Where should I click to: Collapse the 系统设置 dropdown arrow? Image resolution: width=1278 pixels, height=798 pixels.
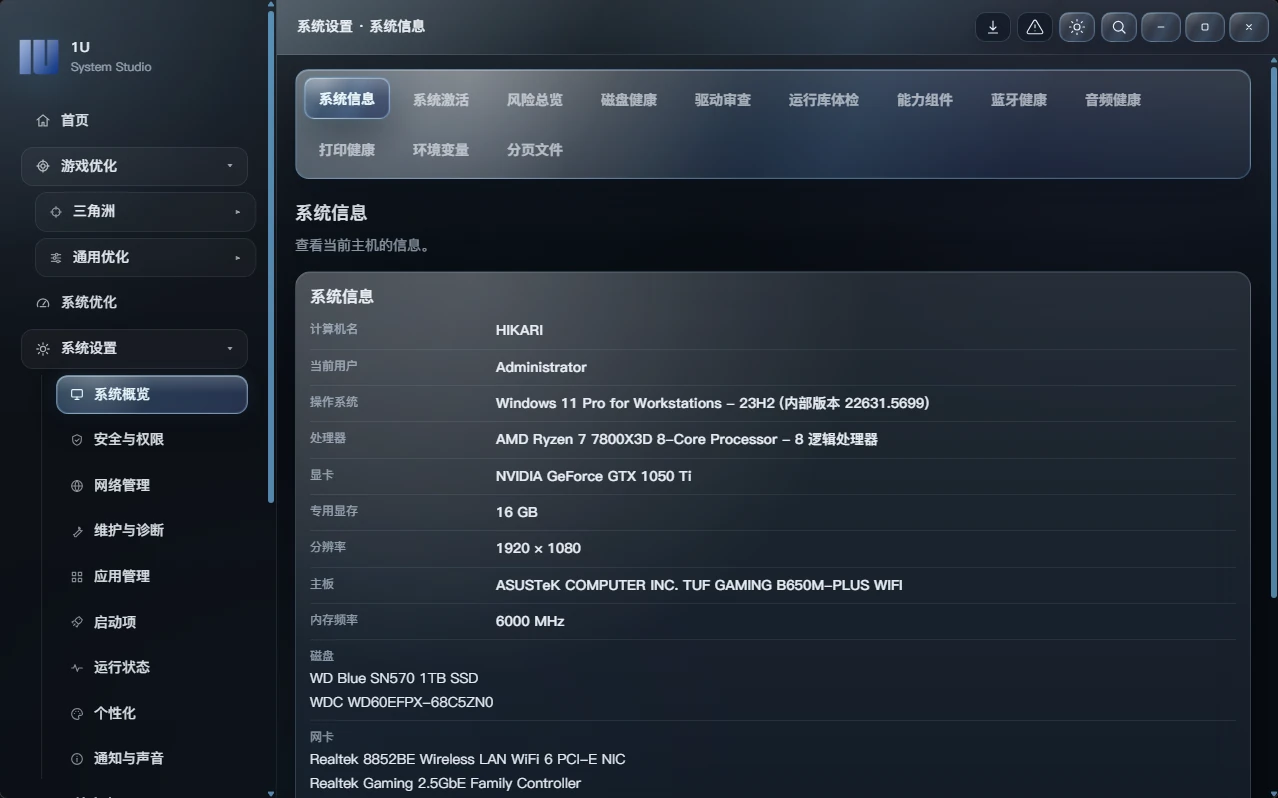point(230,348)
